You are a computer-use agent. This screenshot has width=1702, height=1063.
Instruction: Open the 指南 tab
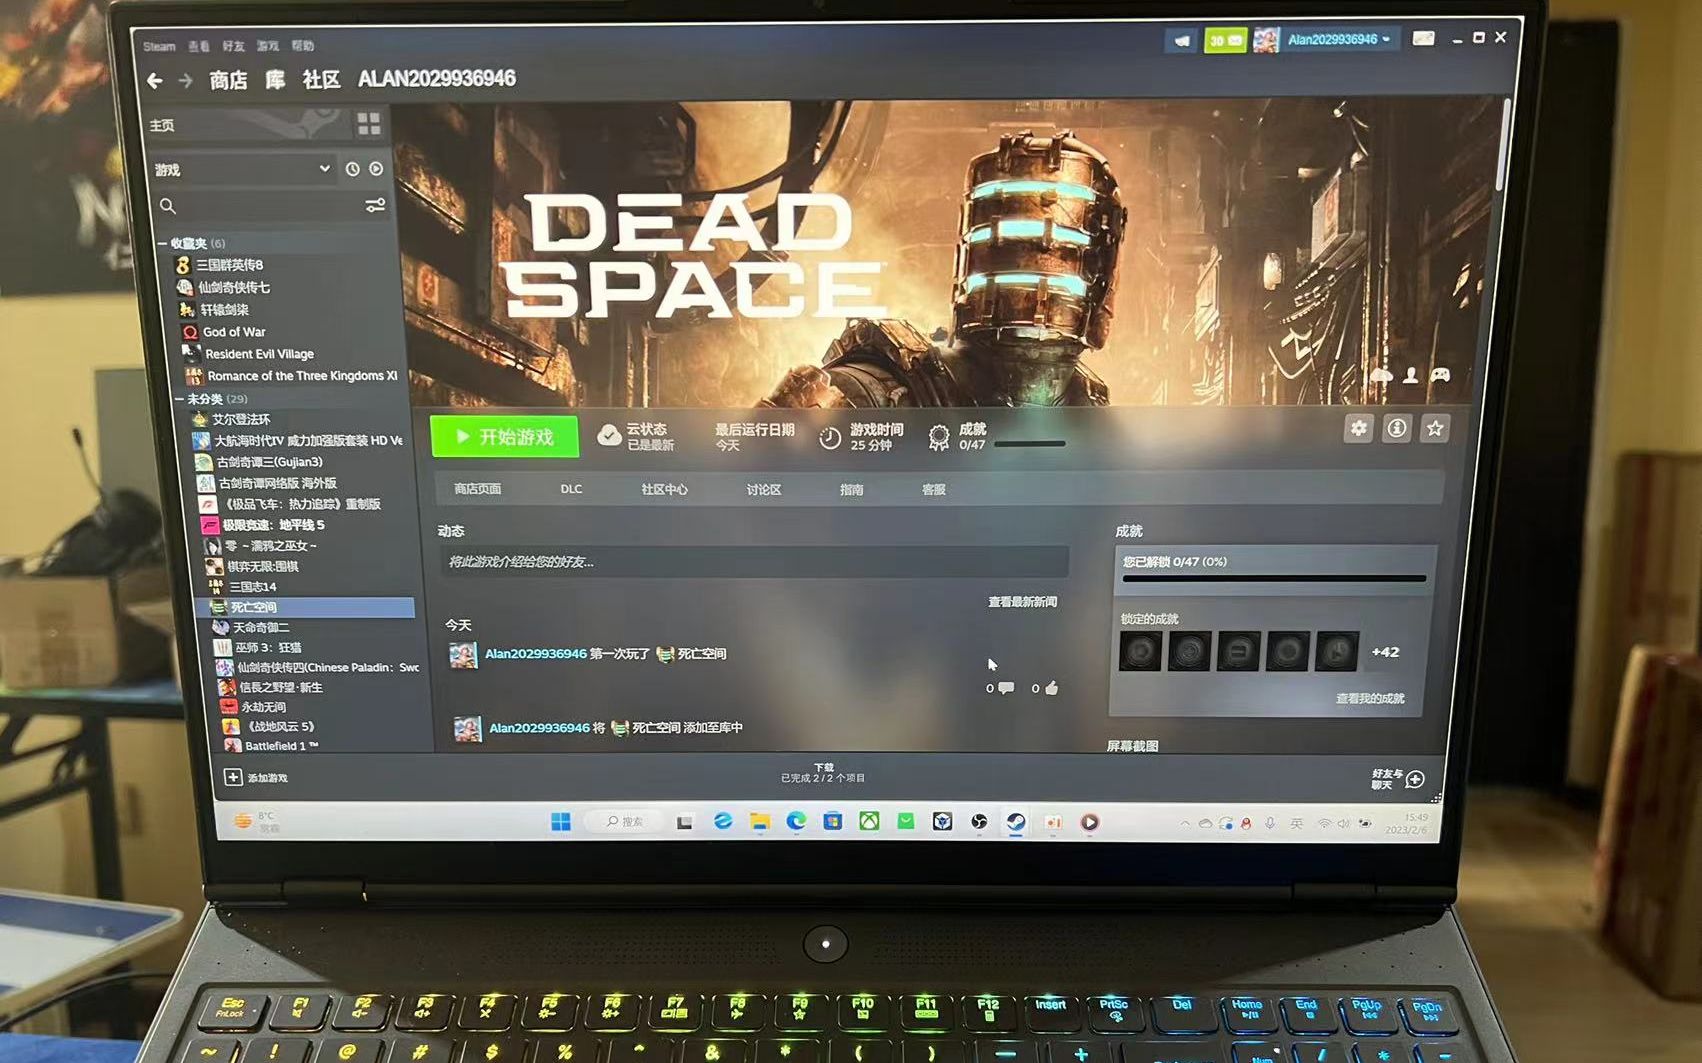tap(851, 489)
